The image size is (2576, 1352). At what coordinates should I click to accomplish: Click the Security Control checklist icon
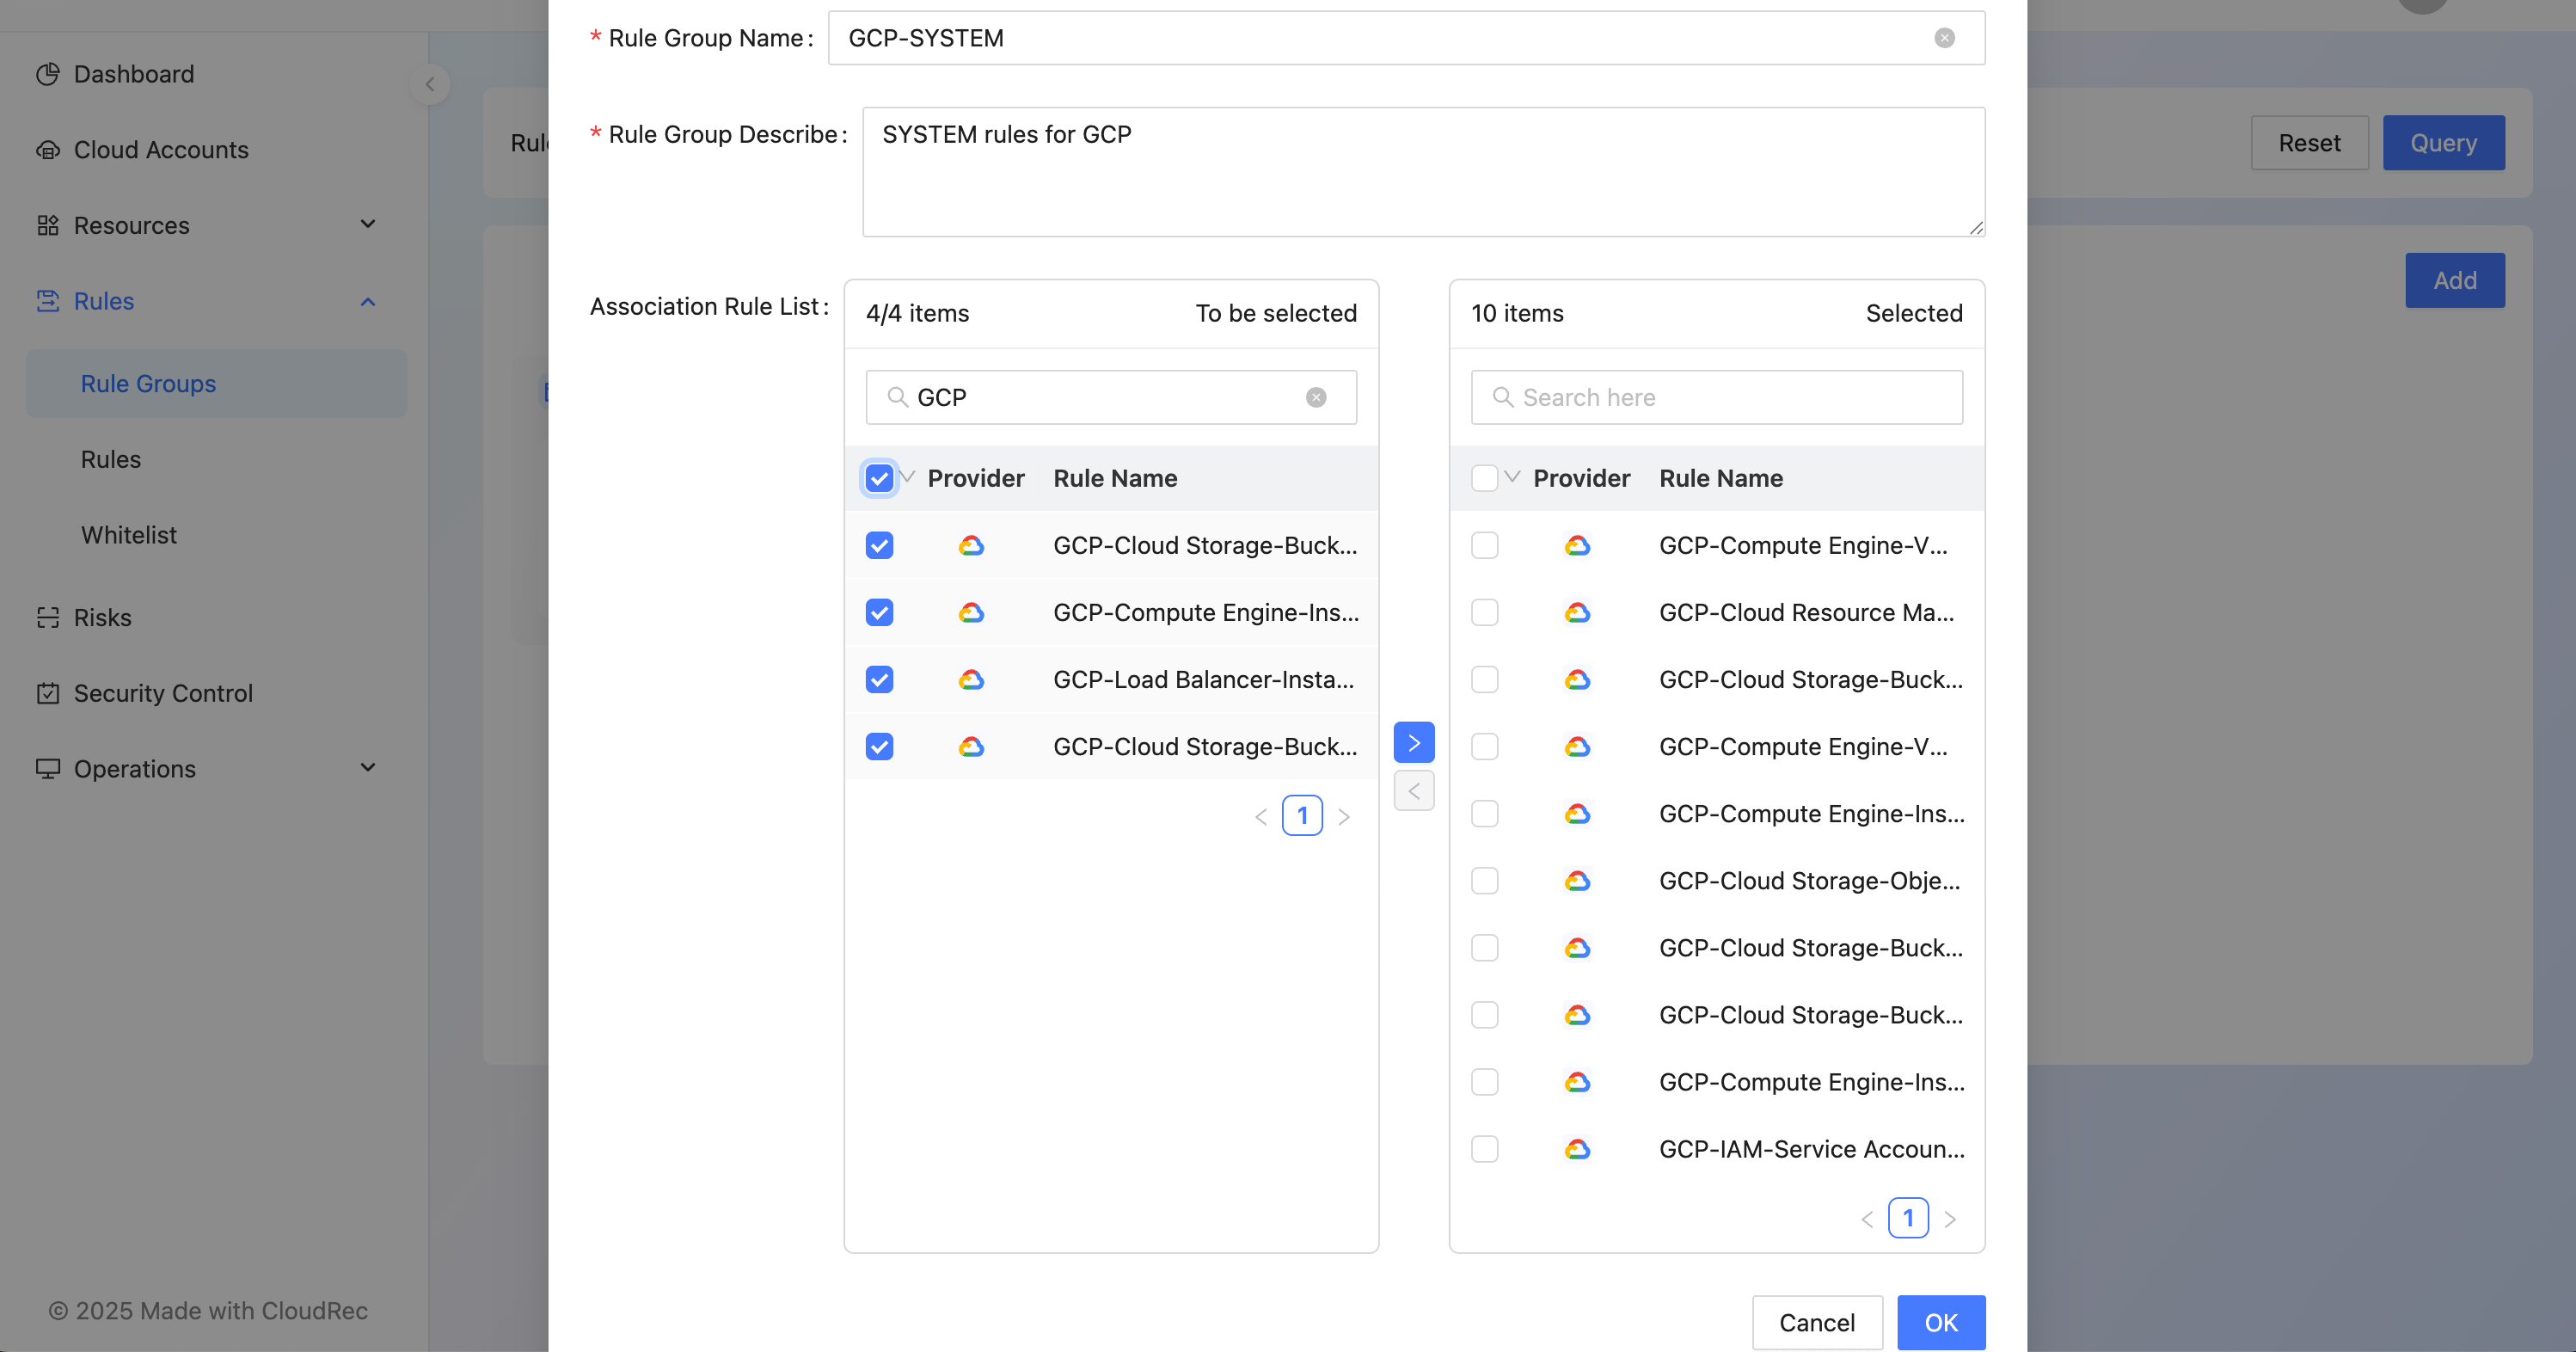click(x=47, y=693)
